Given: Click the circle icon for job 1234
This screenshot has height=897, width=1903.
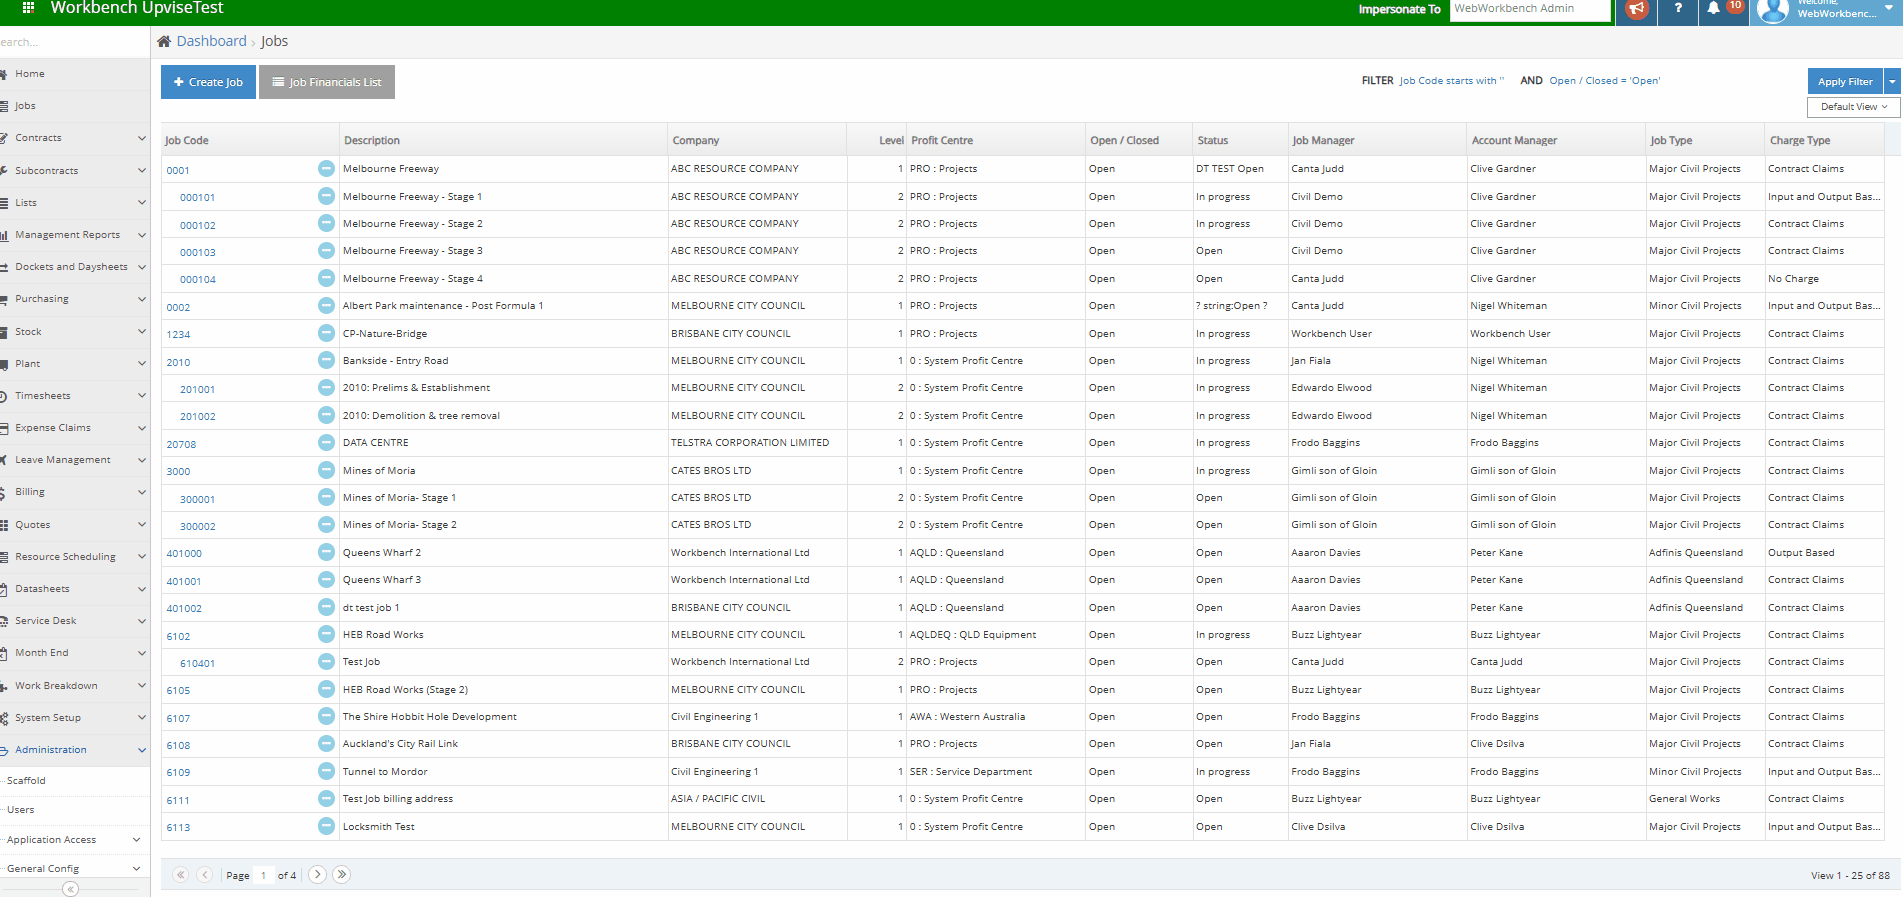Looking at the screenshot, I should pyautogui.click(x=326, y=333).
